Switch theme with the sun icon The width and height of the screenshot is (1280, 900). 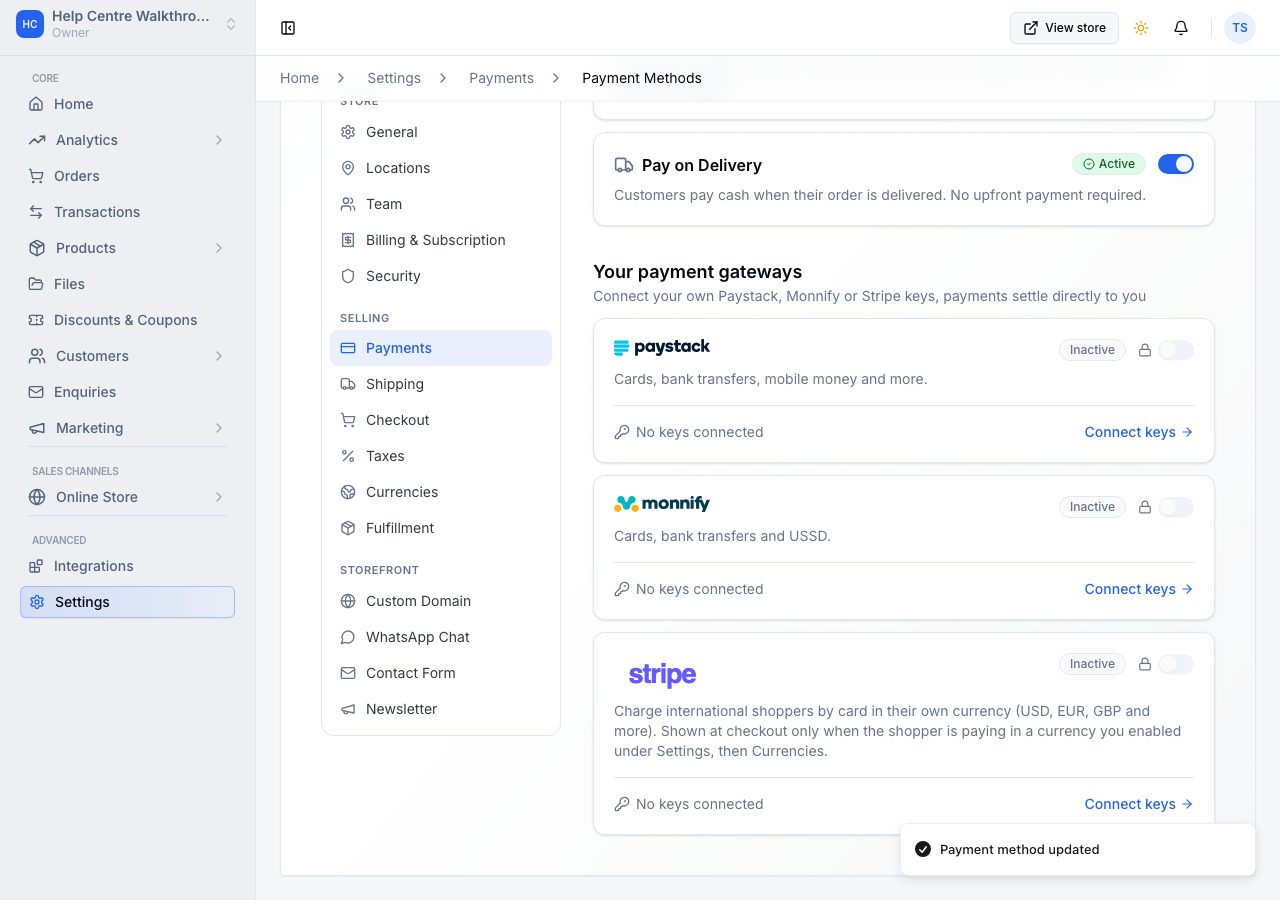tap(1141, 28)
